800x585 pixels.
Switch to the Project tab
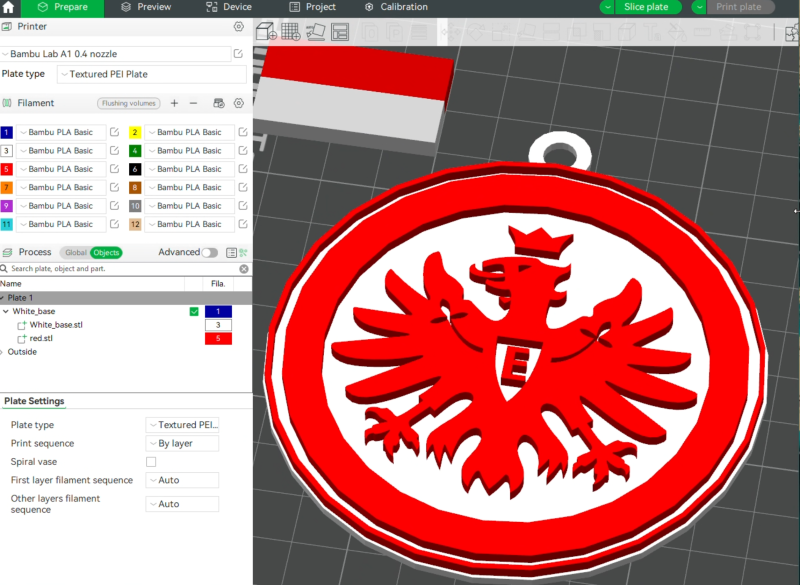312,7
